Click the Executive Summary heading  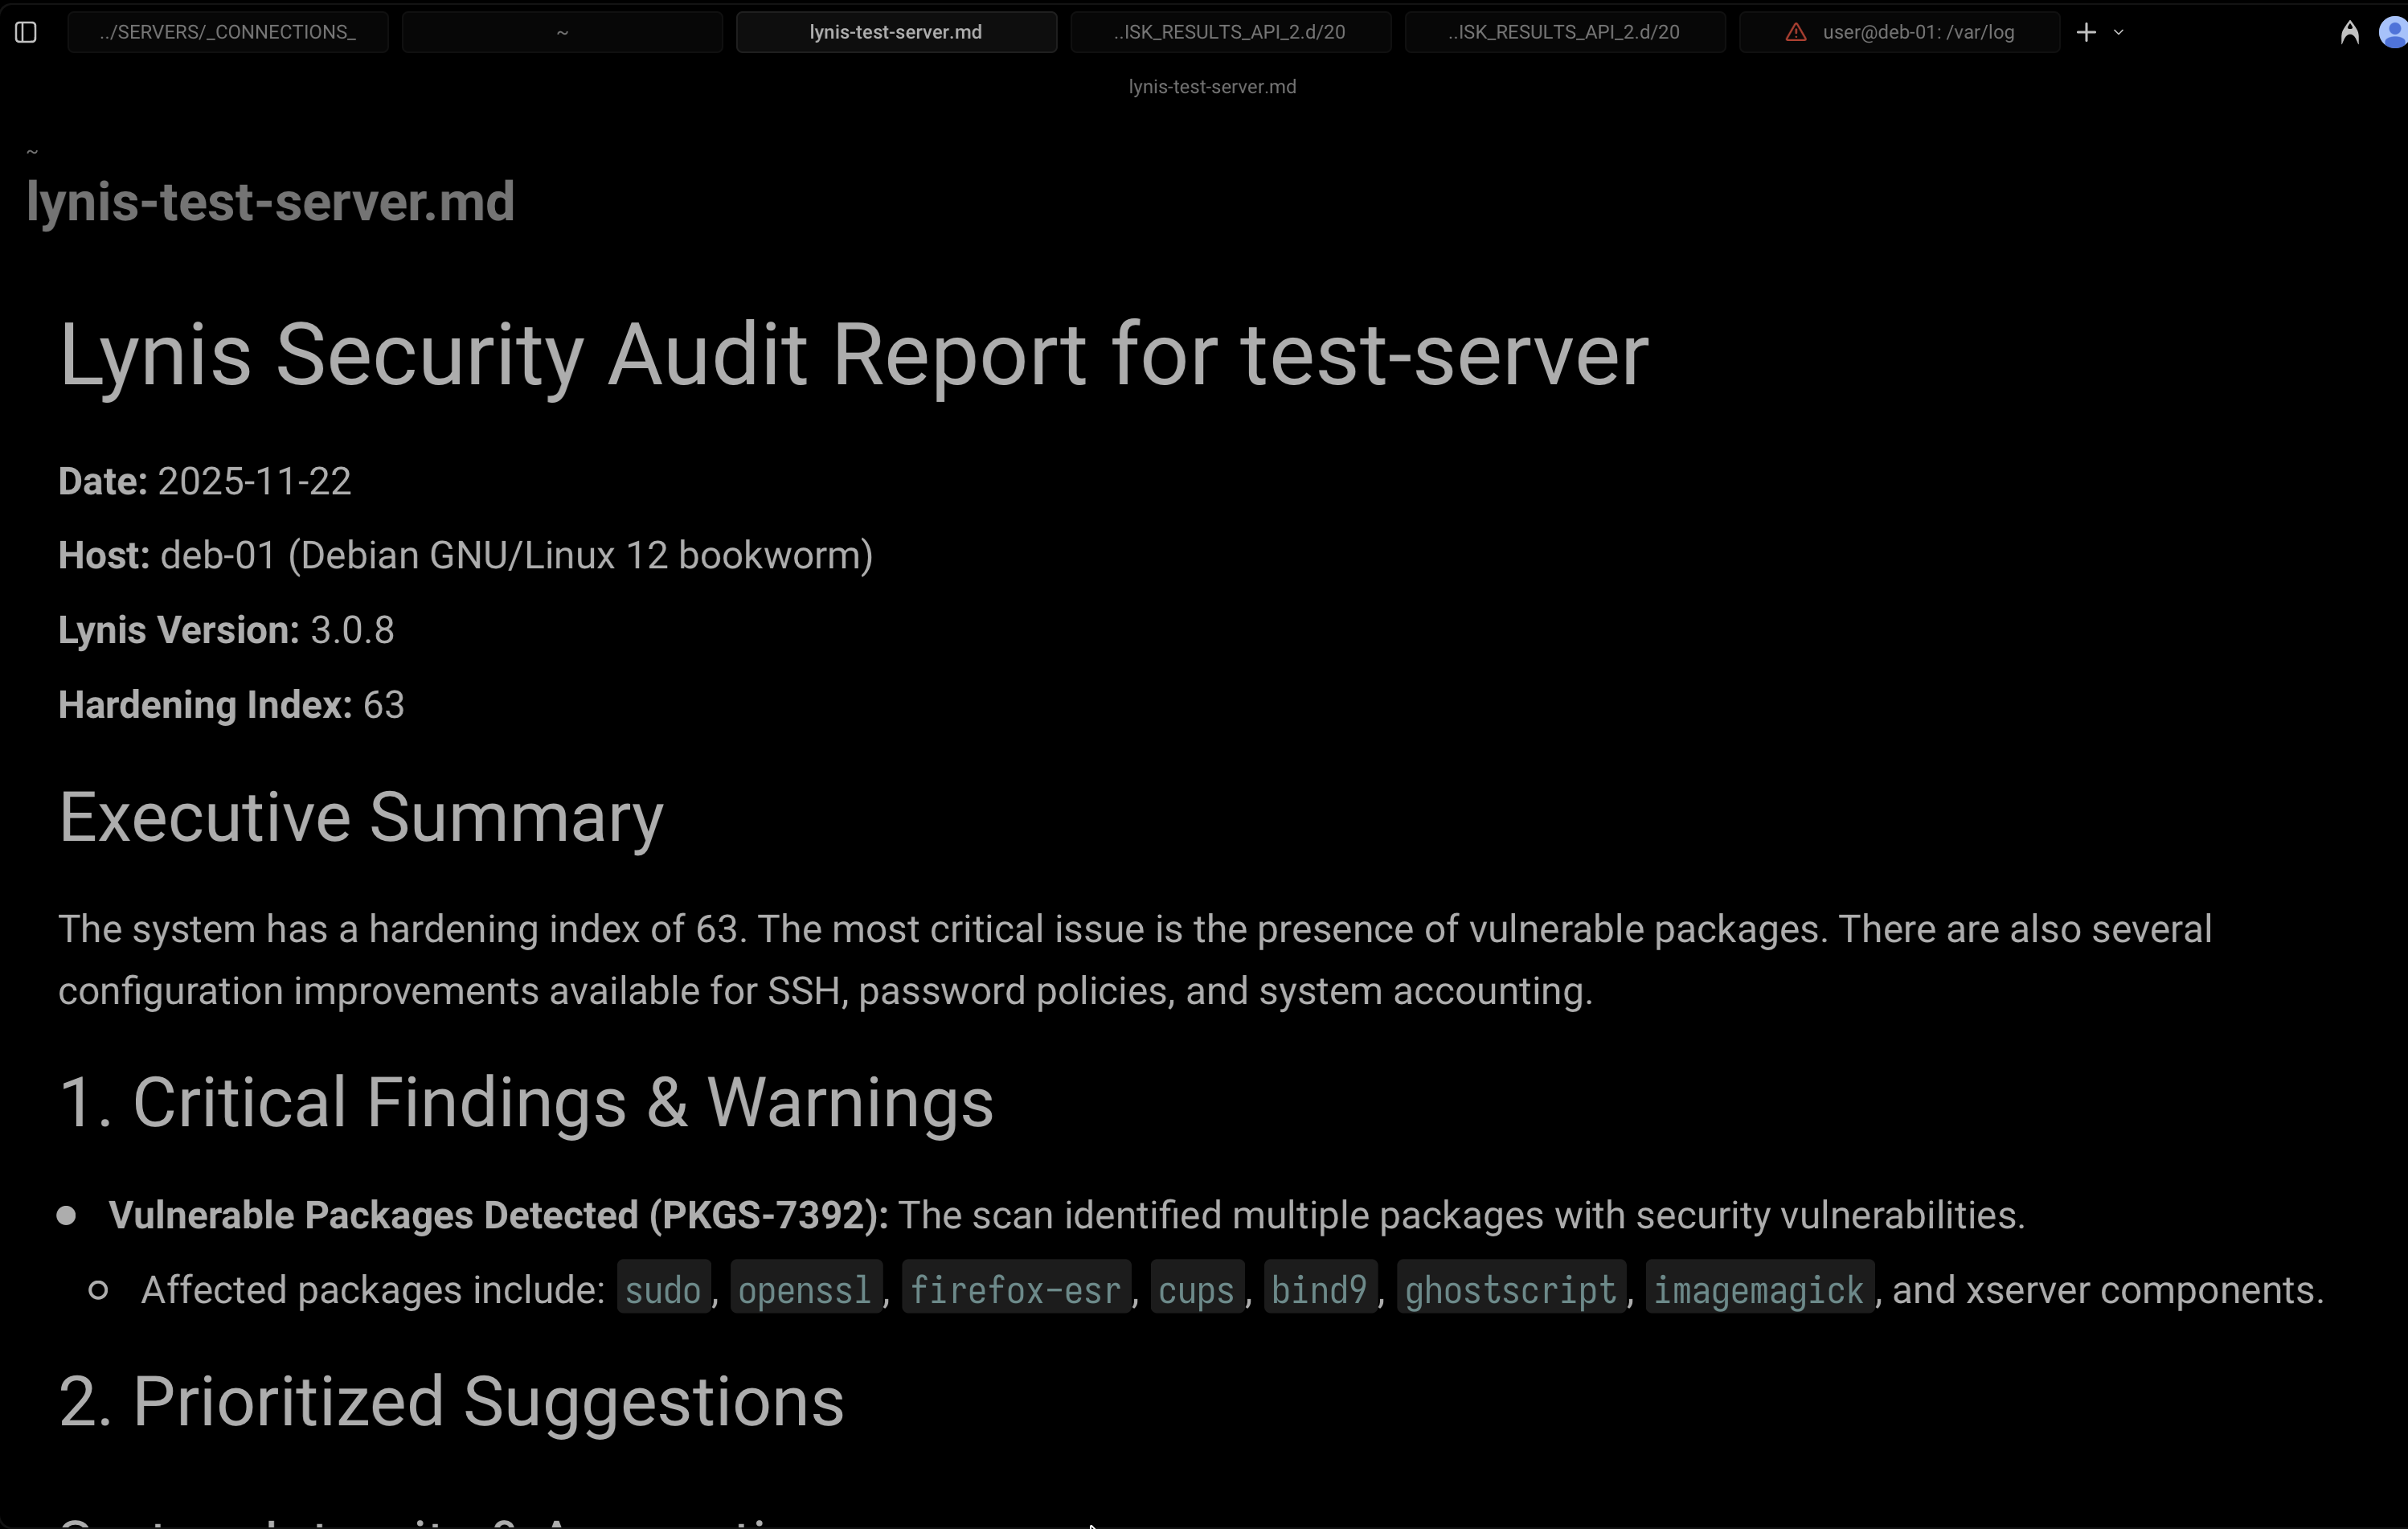tap(361, 818)
